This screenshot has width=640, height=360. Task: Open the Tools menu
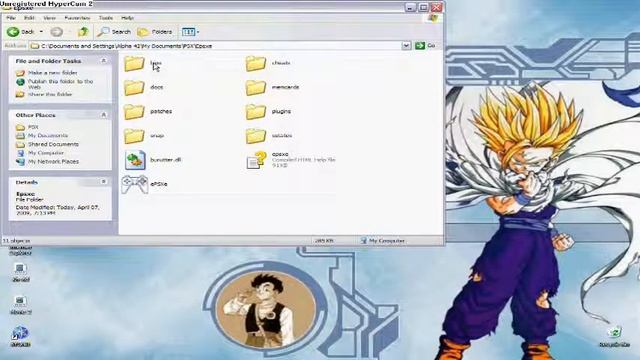click(106, 18)
